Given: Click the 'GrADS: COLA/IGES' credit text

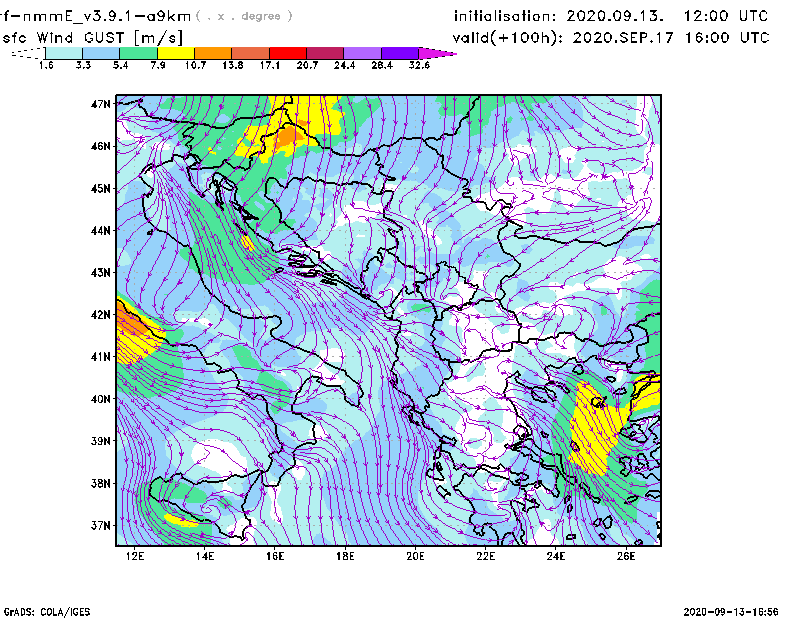Looking at the screenshot, I should tap(47, 612).
